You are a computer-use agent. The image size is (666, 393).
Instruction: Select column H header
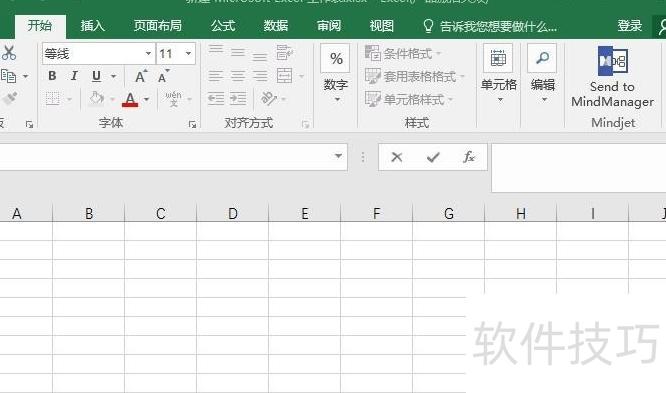click(521, 213)
